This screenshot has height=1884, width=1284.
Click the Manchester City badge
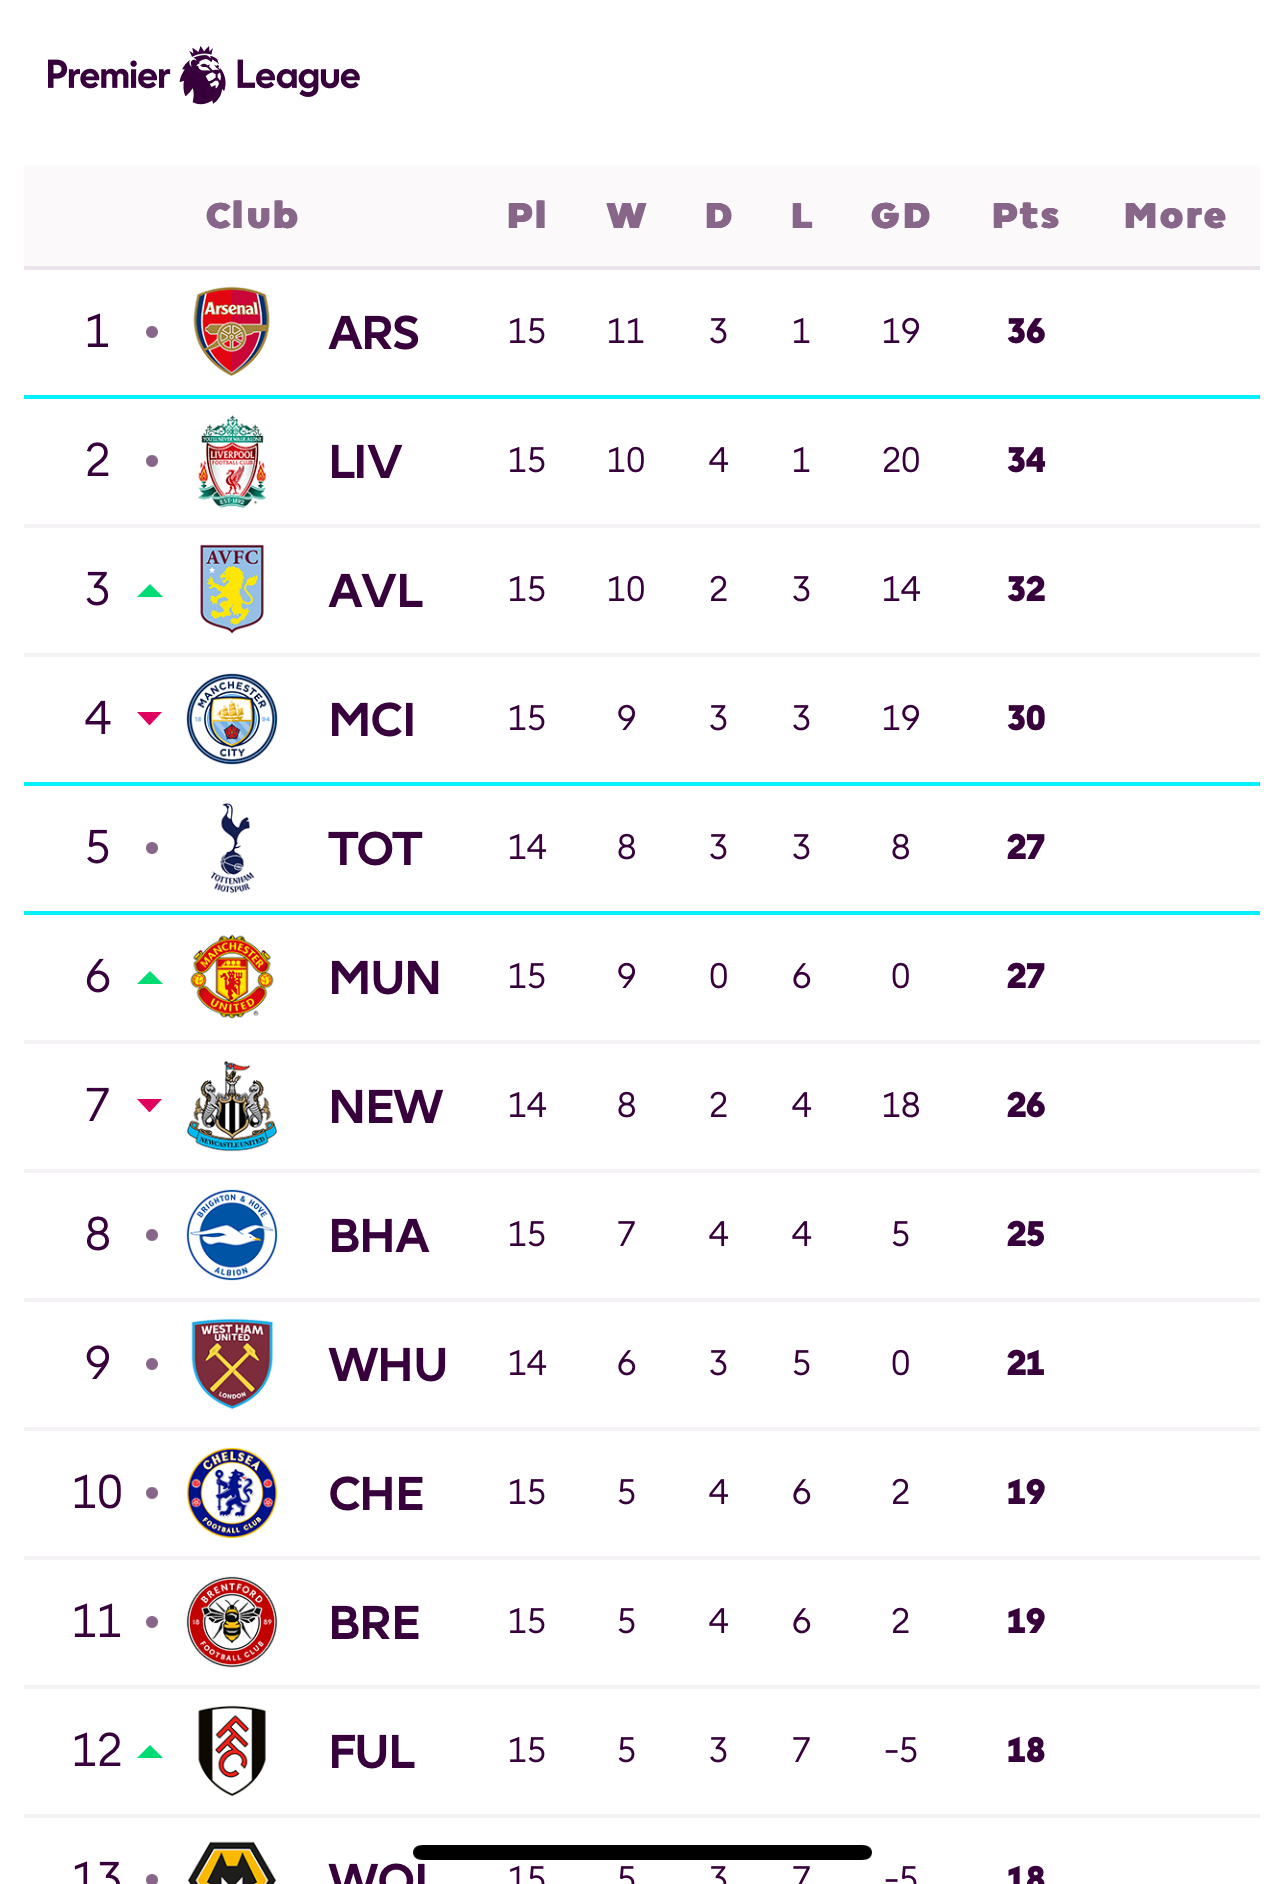(x=230, y=718)
